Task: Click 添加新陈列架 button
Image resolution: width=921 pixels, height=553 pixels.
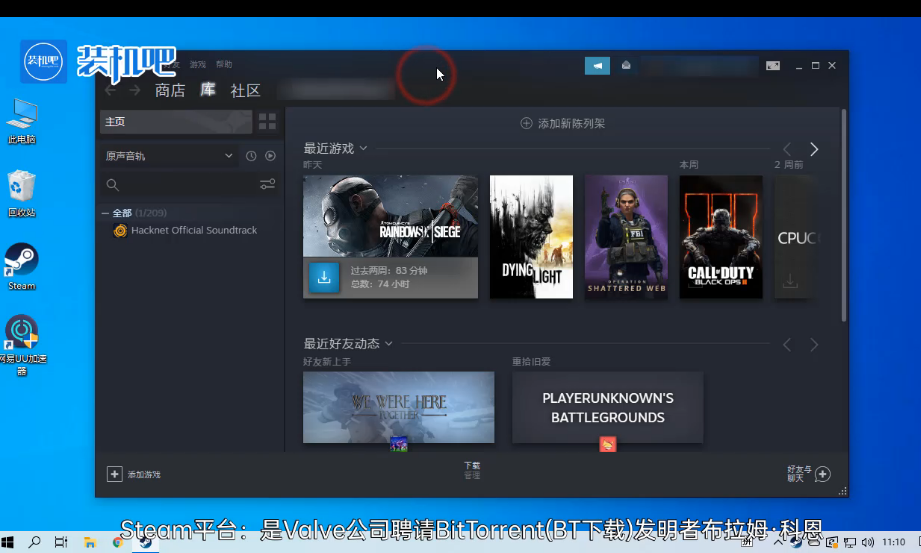Action: pyautogui.click(x=562, y=124)
